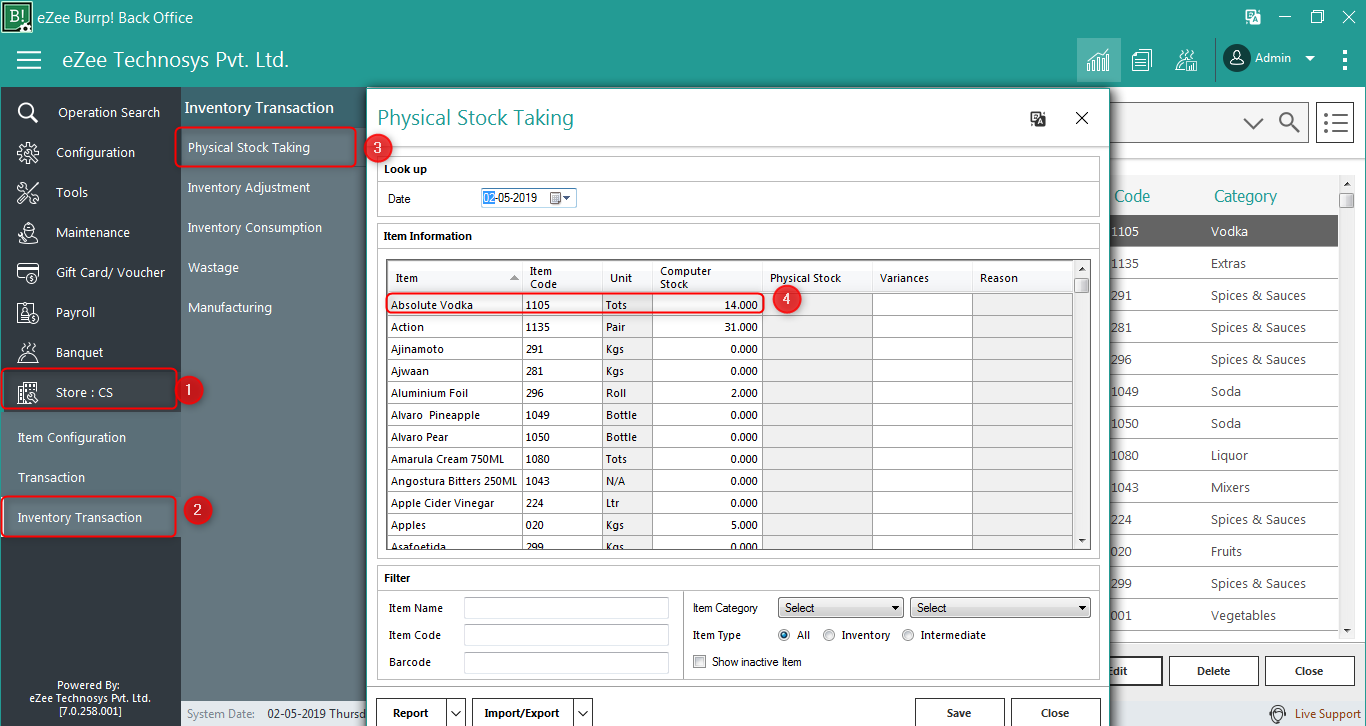
Task: Click the Banquet cloche icon
Action: [28, 353]
